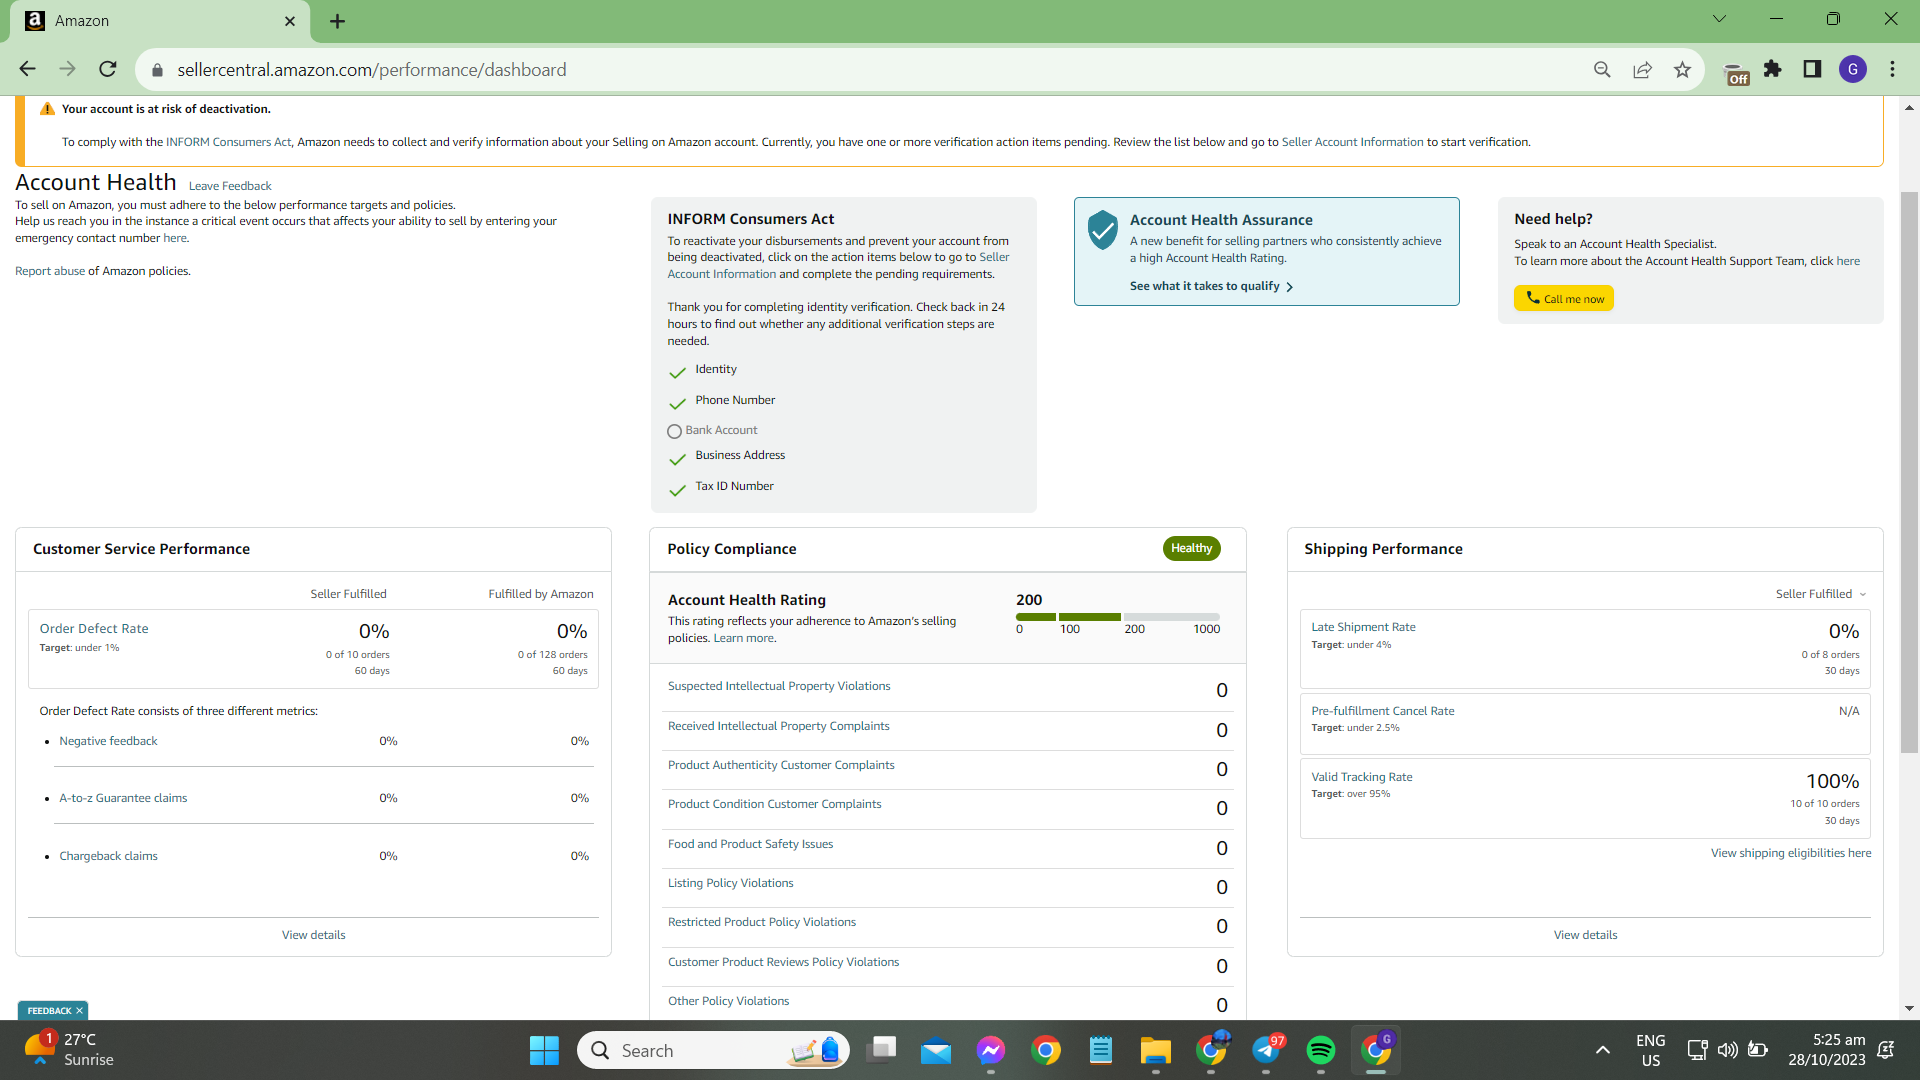
Task: Close the Amazon tab
Action: pyautogui.click(x=290, y=21)
